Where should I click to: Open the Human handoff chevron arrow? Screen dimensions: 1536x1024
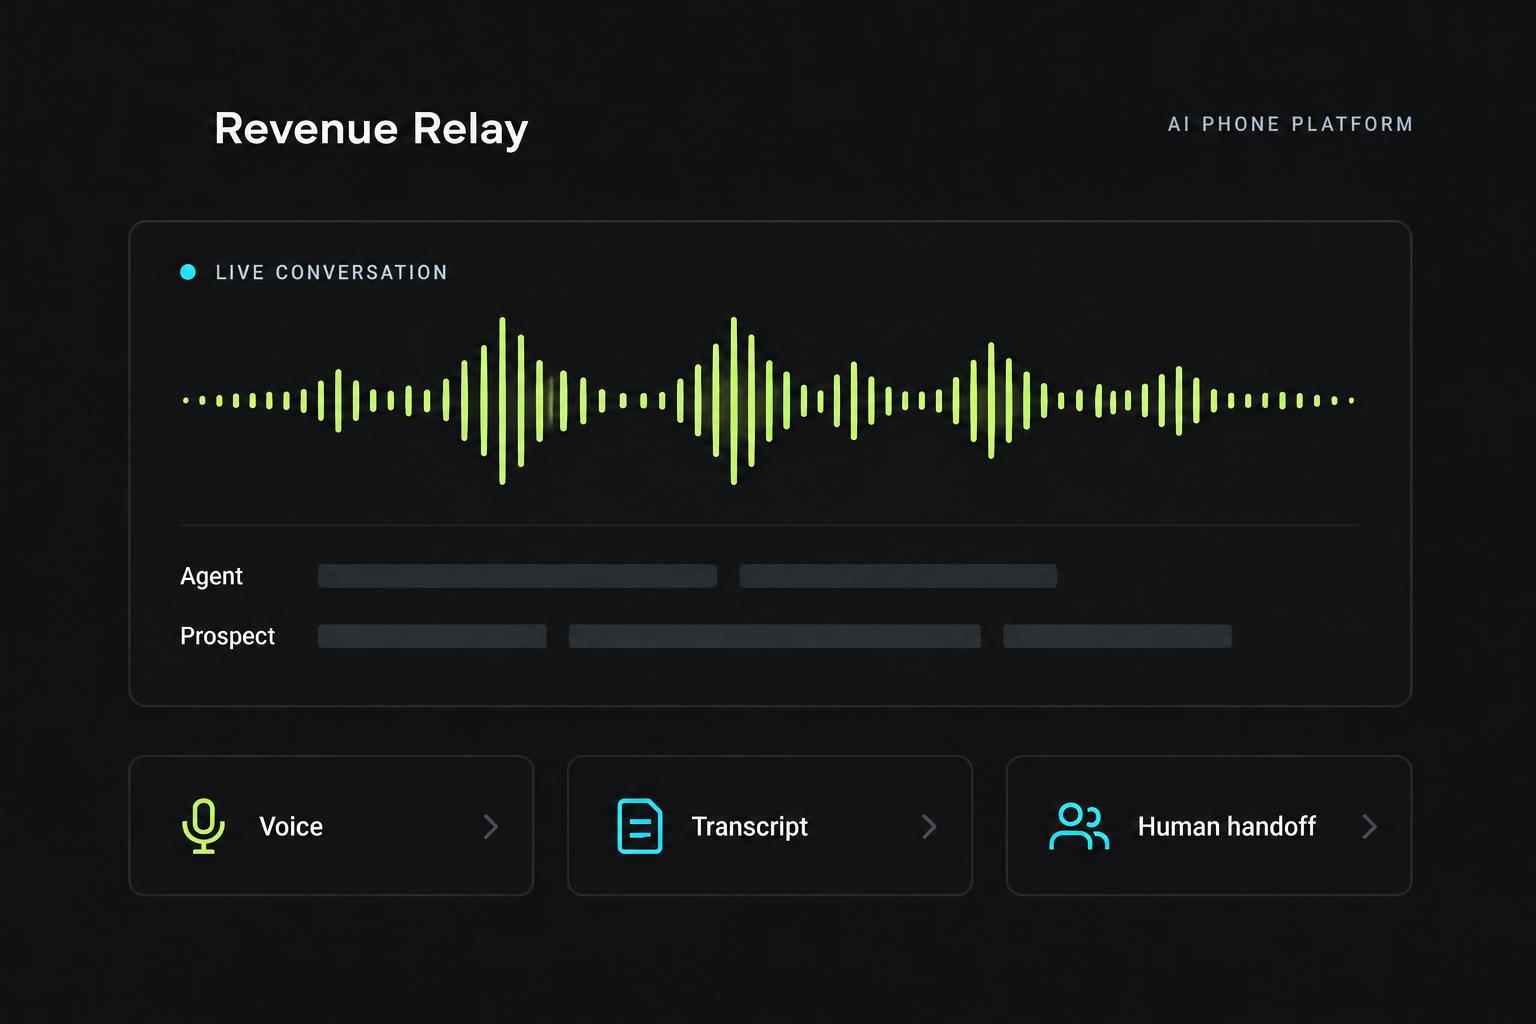[1370, 826]
